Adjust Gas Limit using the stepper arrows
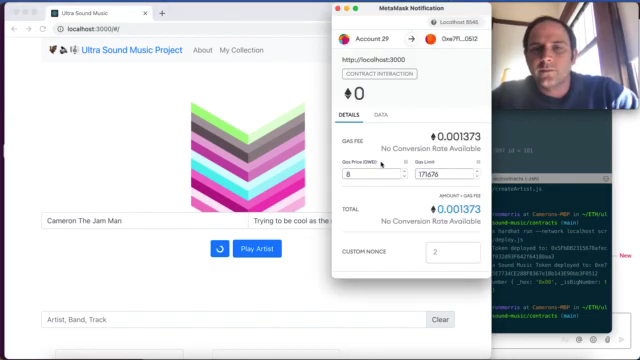 (x=477, y=174)
